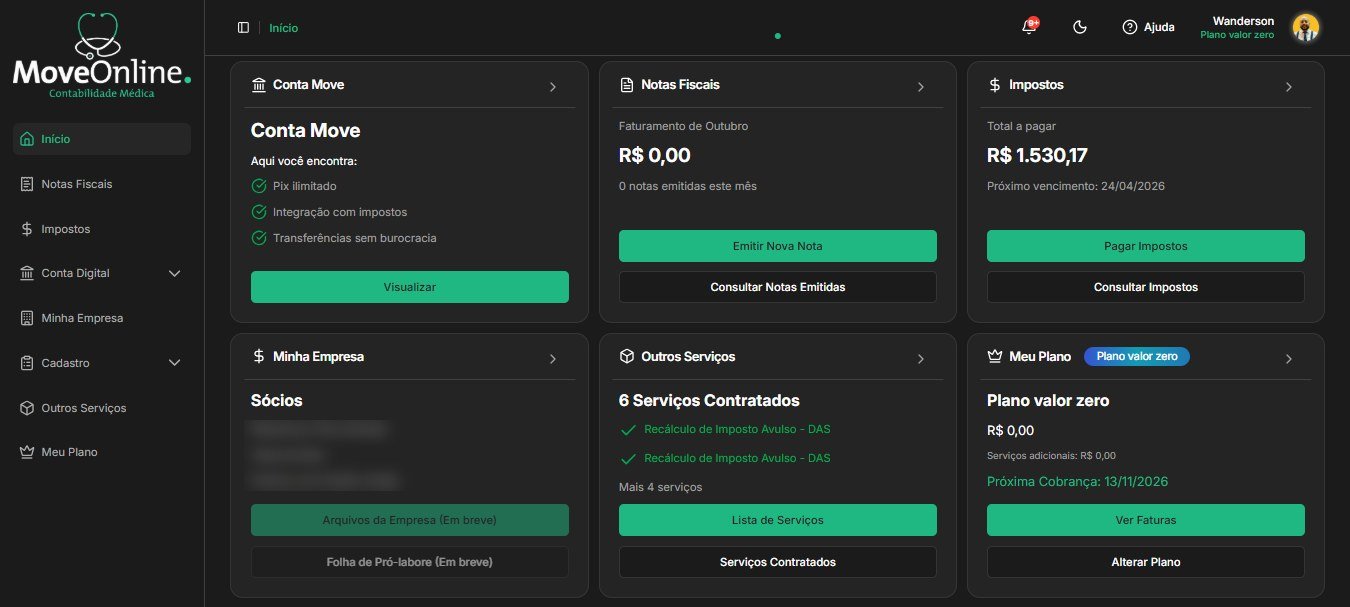Screen dimensions: 1350x607
Task: Click the Serviços Contratados button
Action: pos(778,562)
